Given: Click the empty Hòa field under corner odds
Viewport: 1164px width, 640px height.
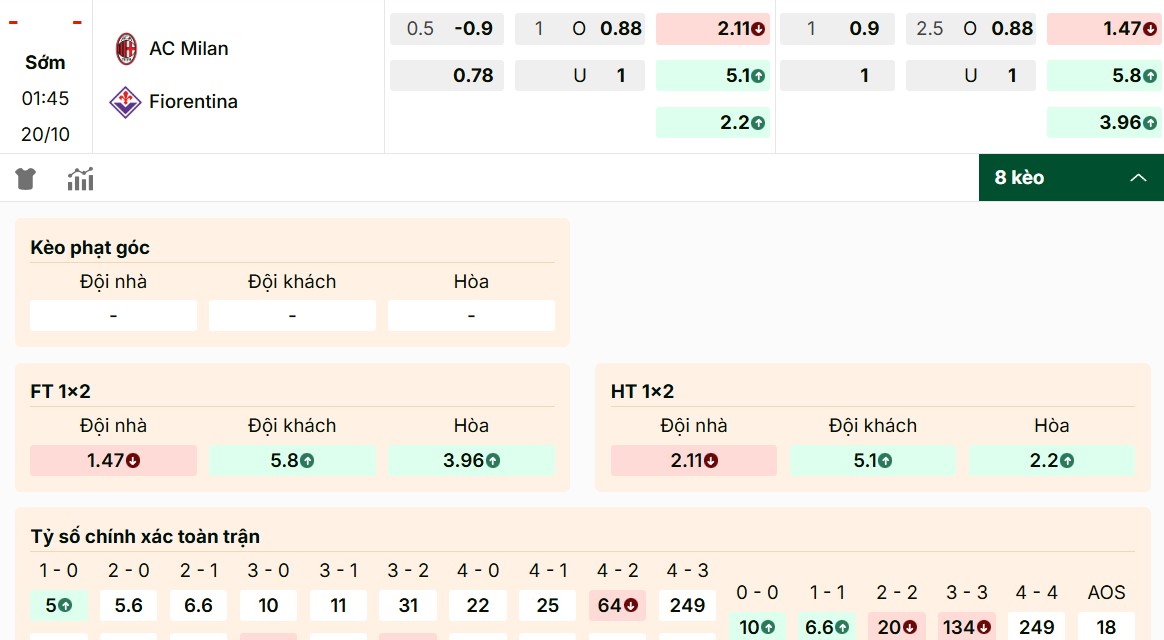Looking at the screenshot, I should coord(471,315).
